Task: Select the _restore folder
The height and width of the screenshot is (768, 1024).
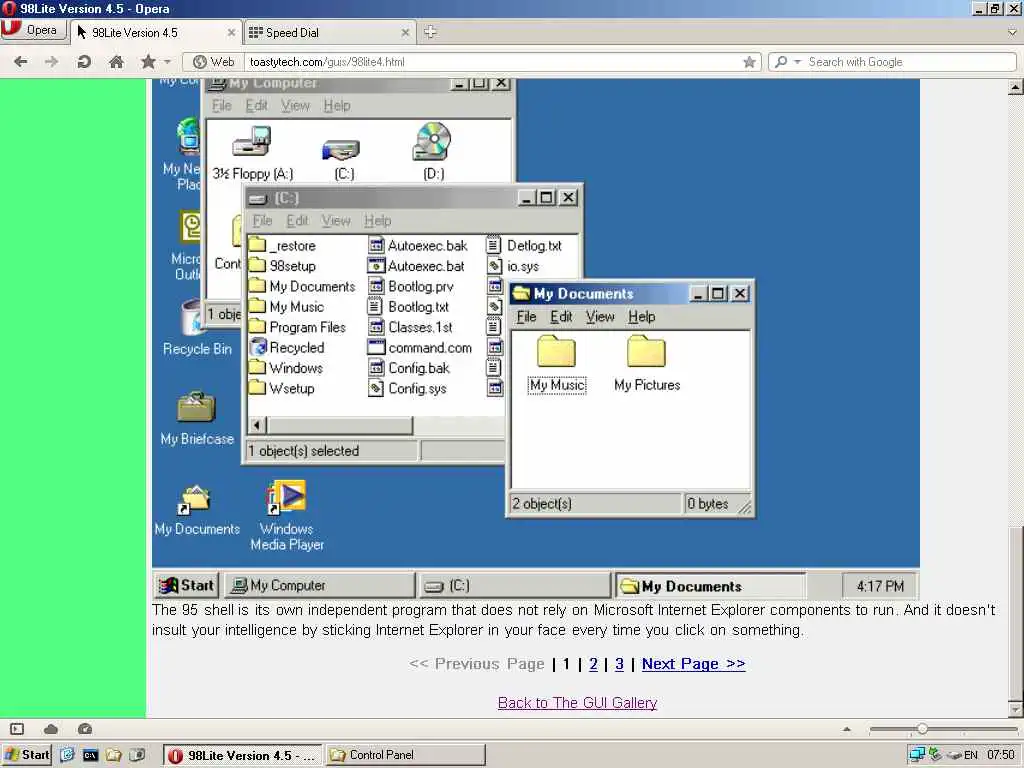Action: tap(283, 246)
